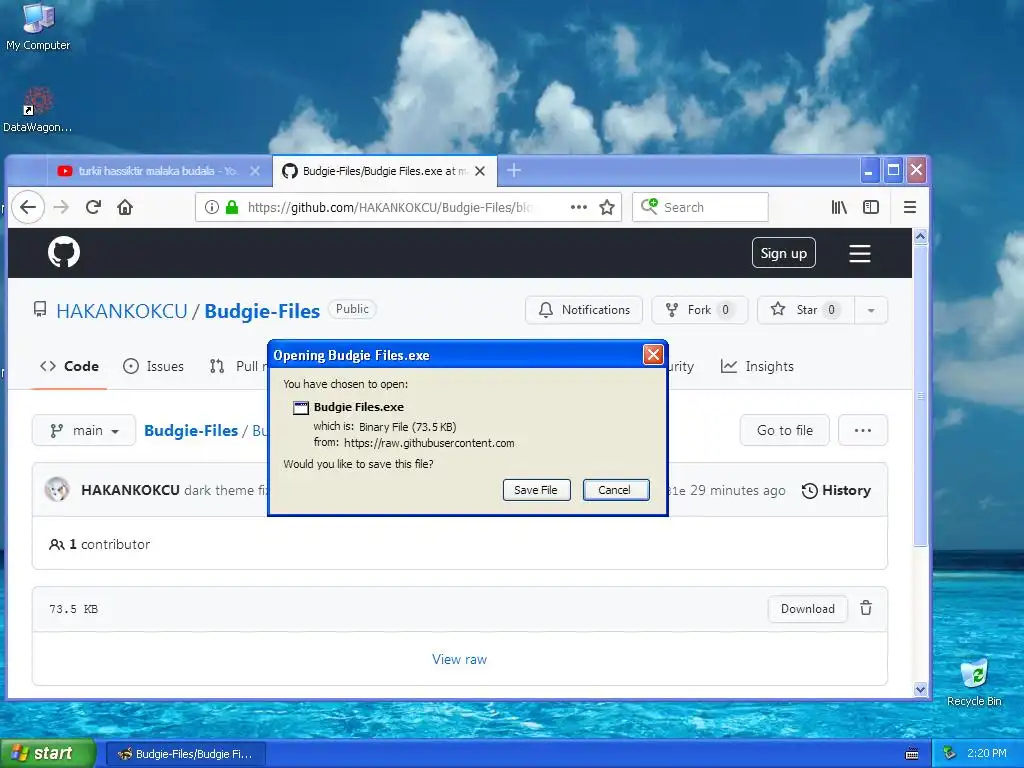Click the Sign up button

pyautogui.click(x=784, y=253)
